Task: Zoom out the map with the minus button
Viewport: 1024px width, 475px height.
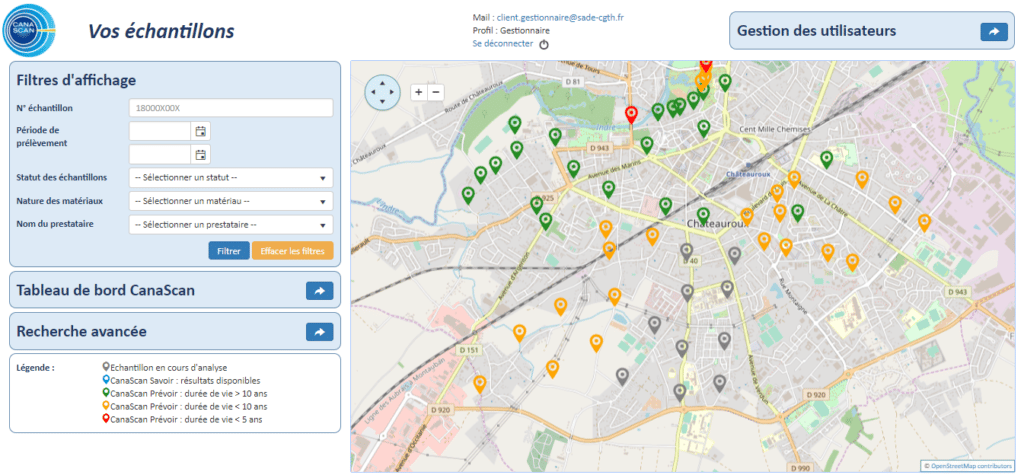Action: tap(436, 93)
